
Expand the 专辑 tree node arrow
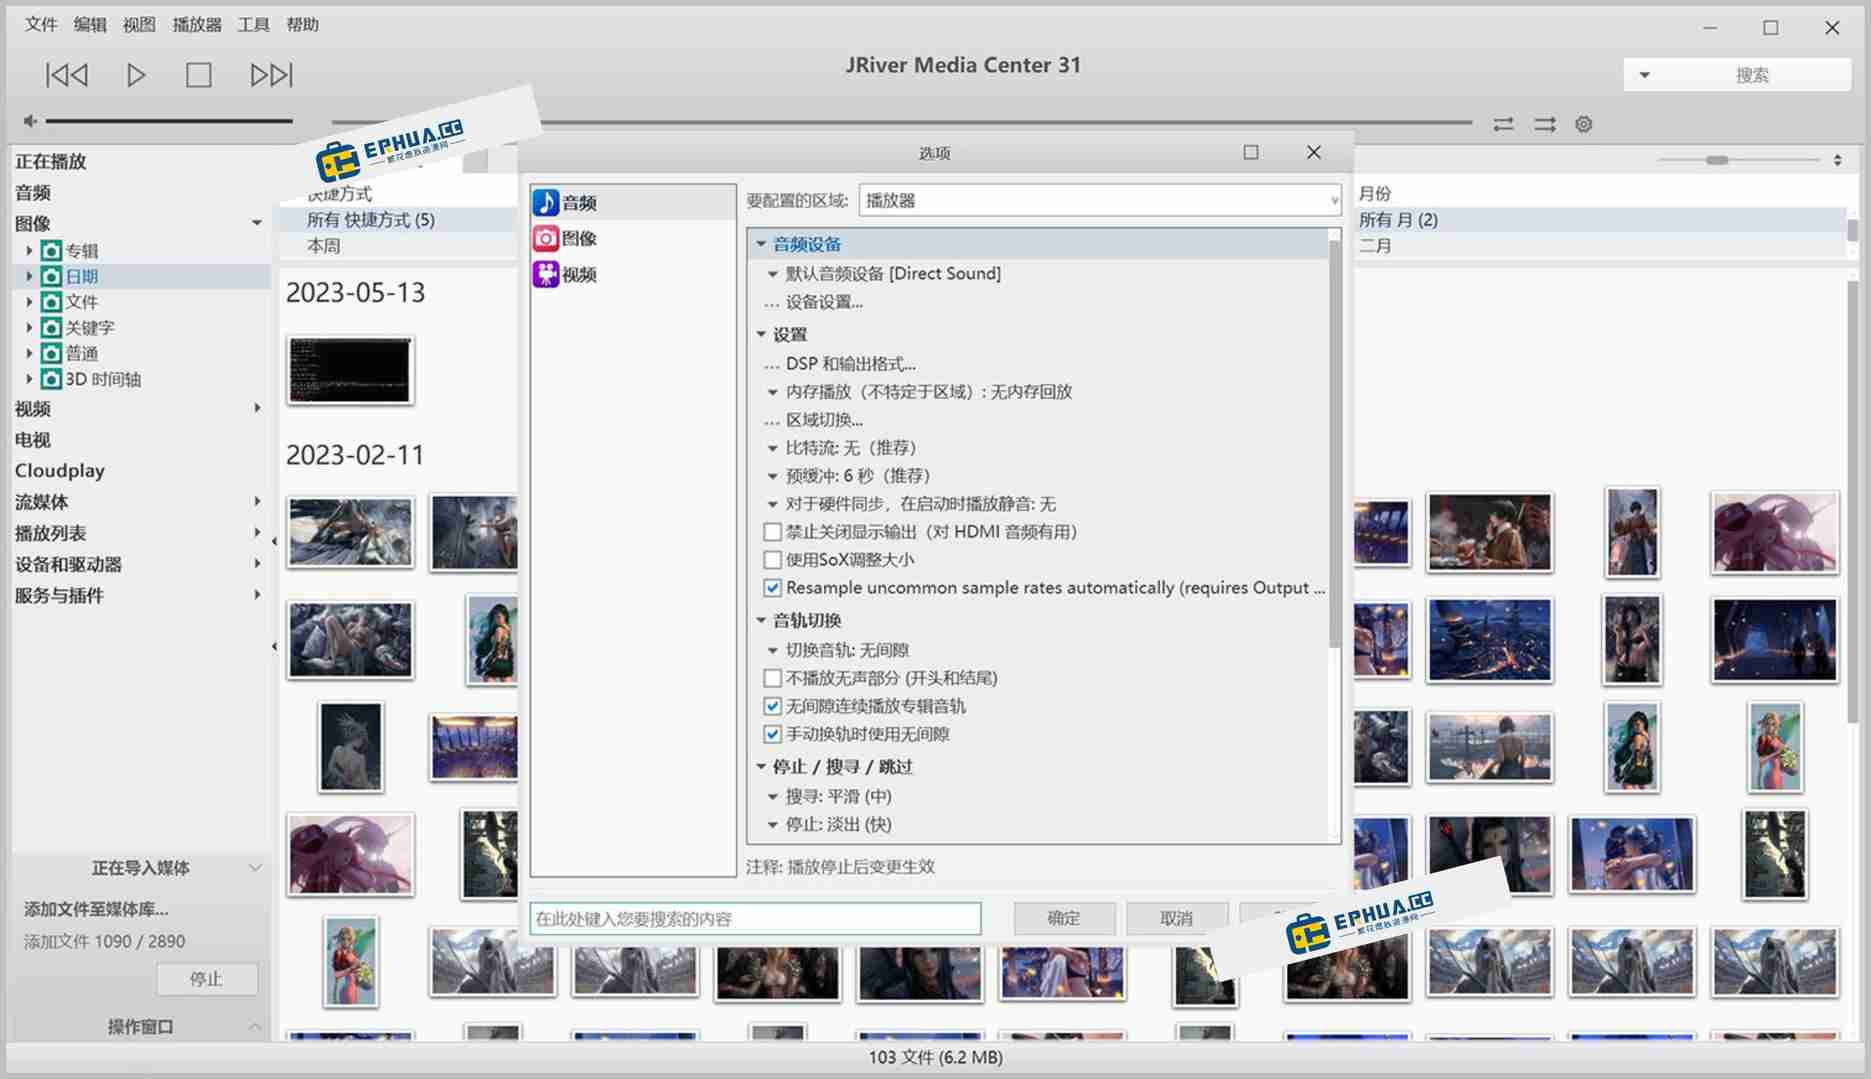[29, 251]
